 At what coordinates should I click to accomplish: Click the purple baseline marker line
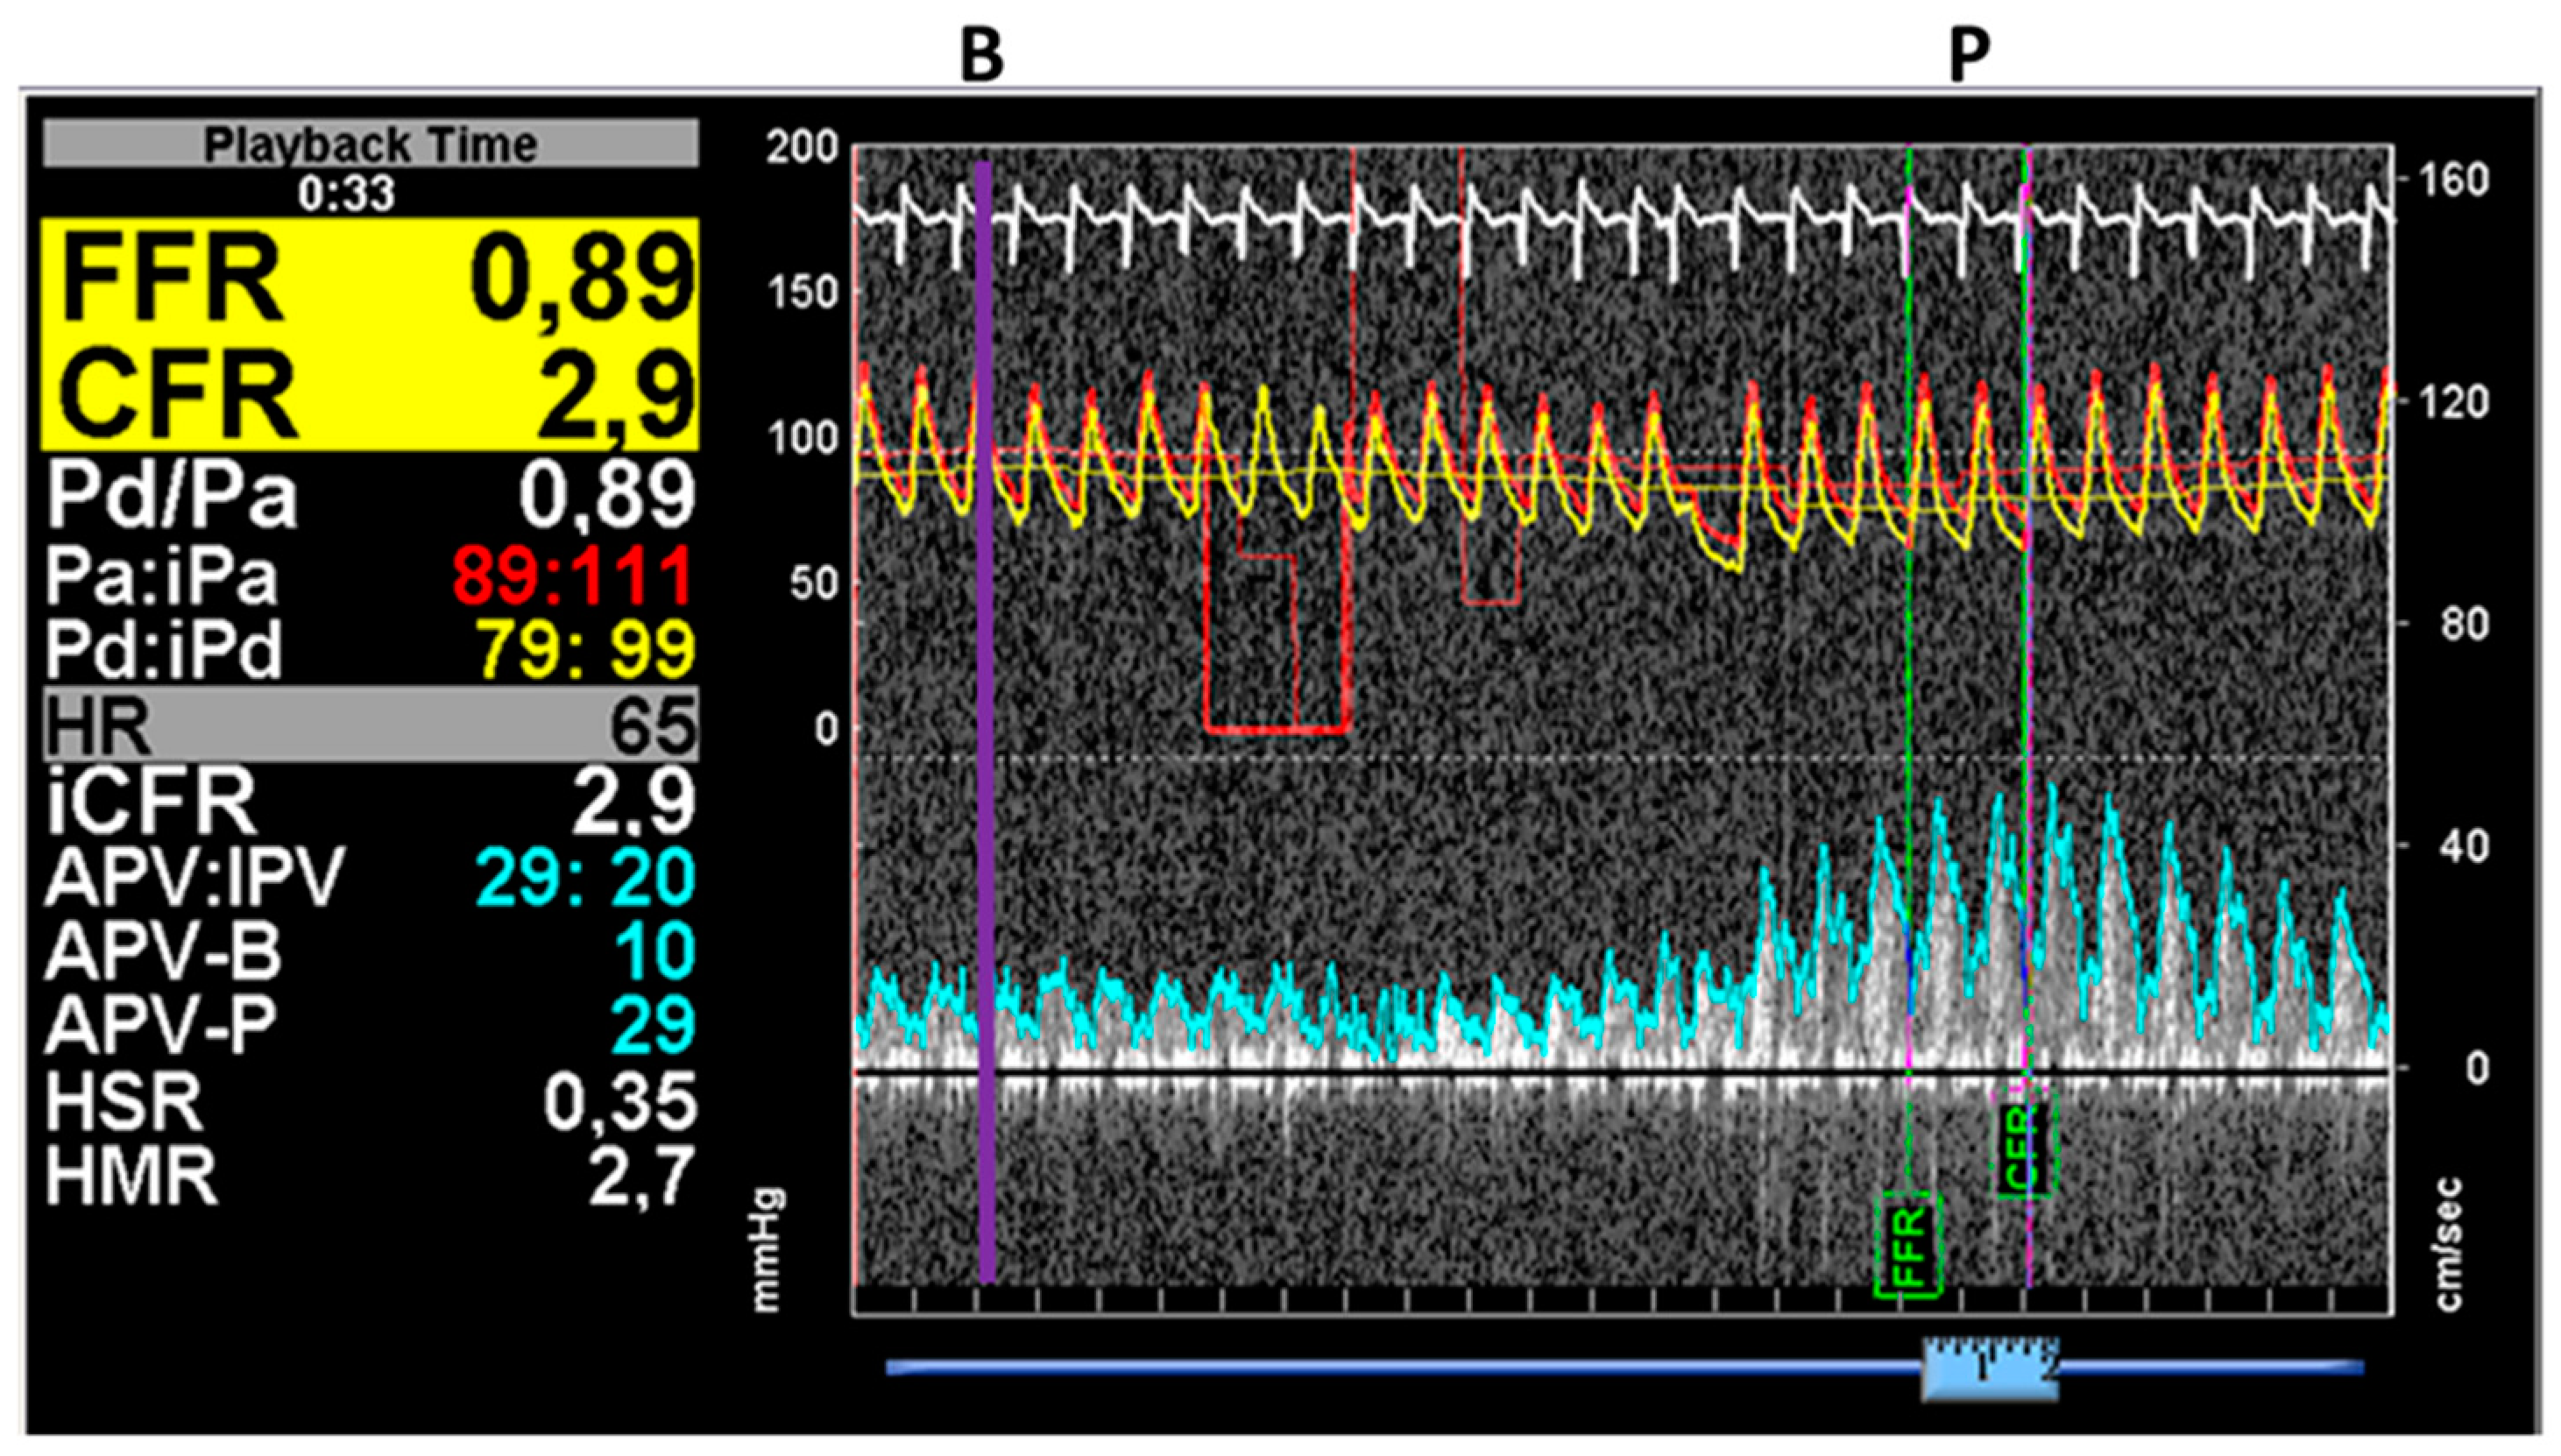tap(986, 720)
